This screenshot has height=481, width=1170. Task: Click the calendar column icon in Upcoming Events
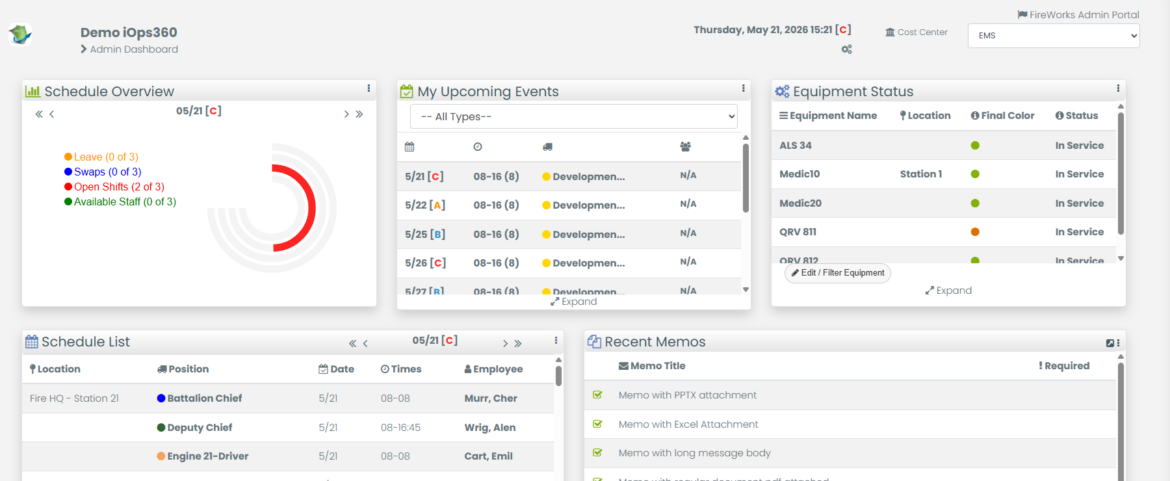tap(410, 147)
